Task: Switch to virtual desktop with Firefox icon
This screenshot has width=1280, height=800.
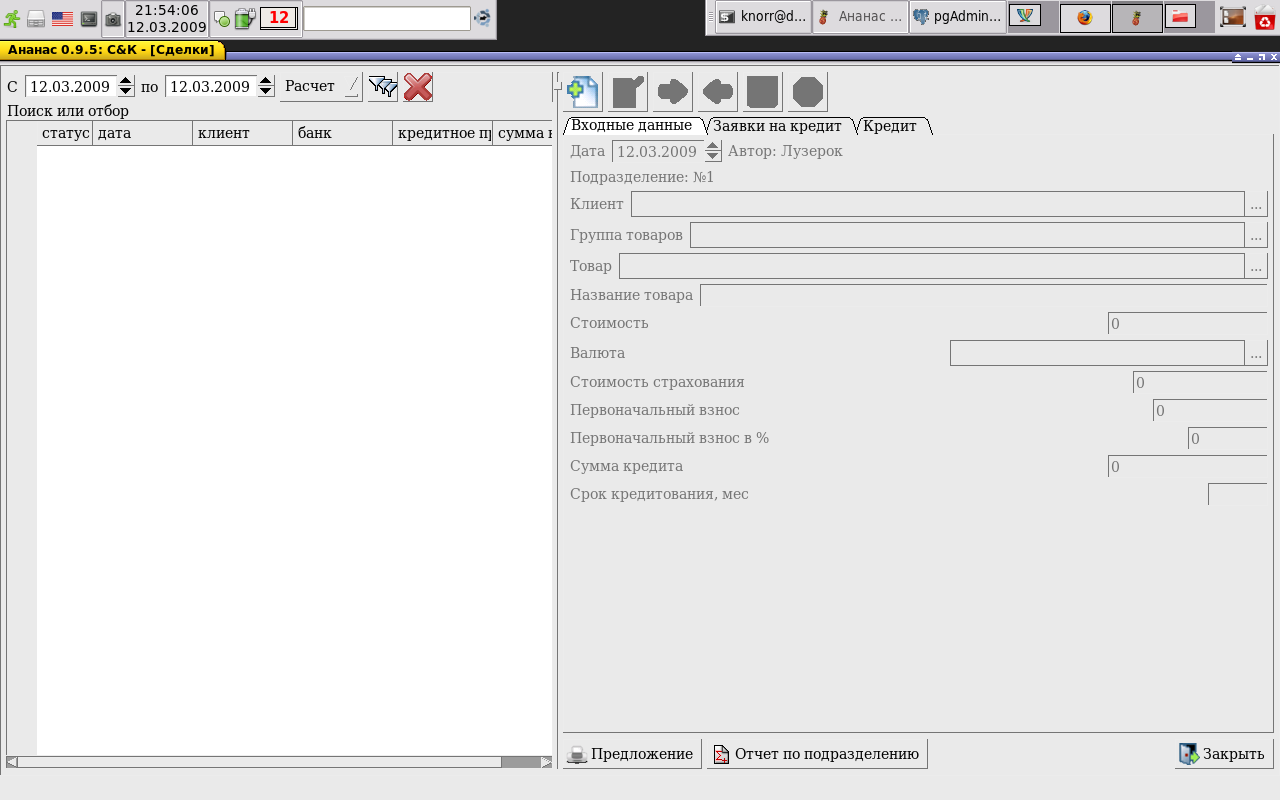Action: pyautogui.click(x=1085, y=17)
